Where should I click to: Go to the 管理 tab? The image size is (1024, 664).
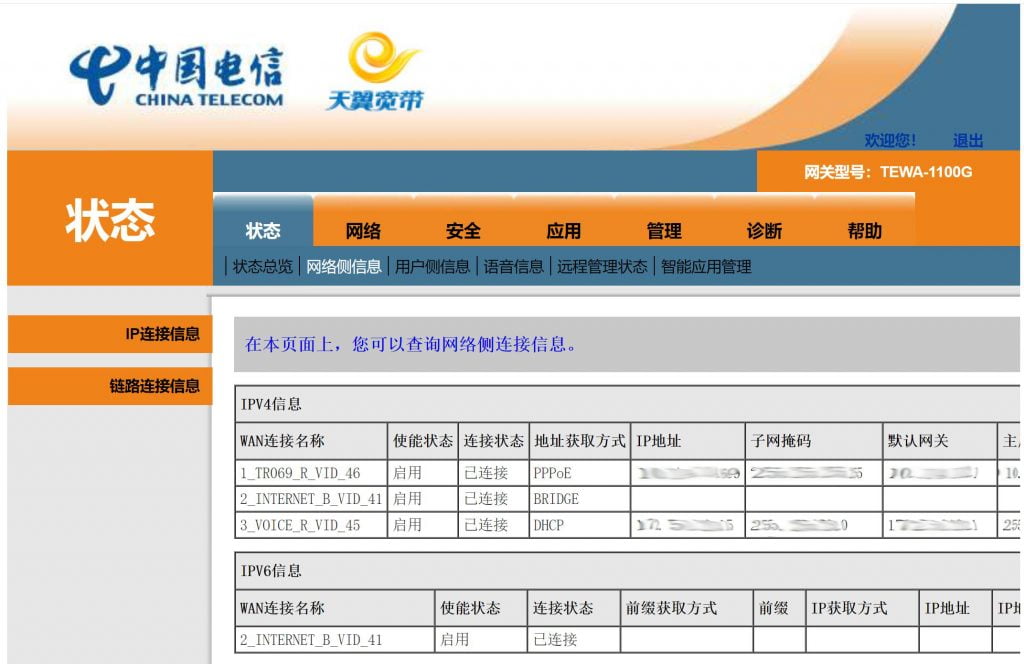664,230
